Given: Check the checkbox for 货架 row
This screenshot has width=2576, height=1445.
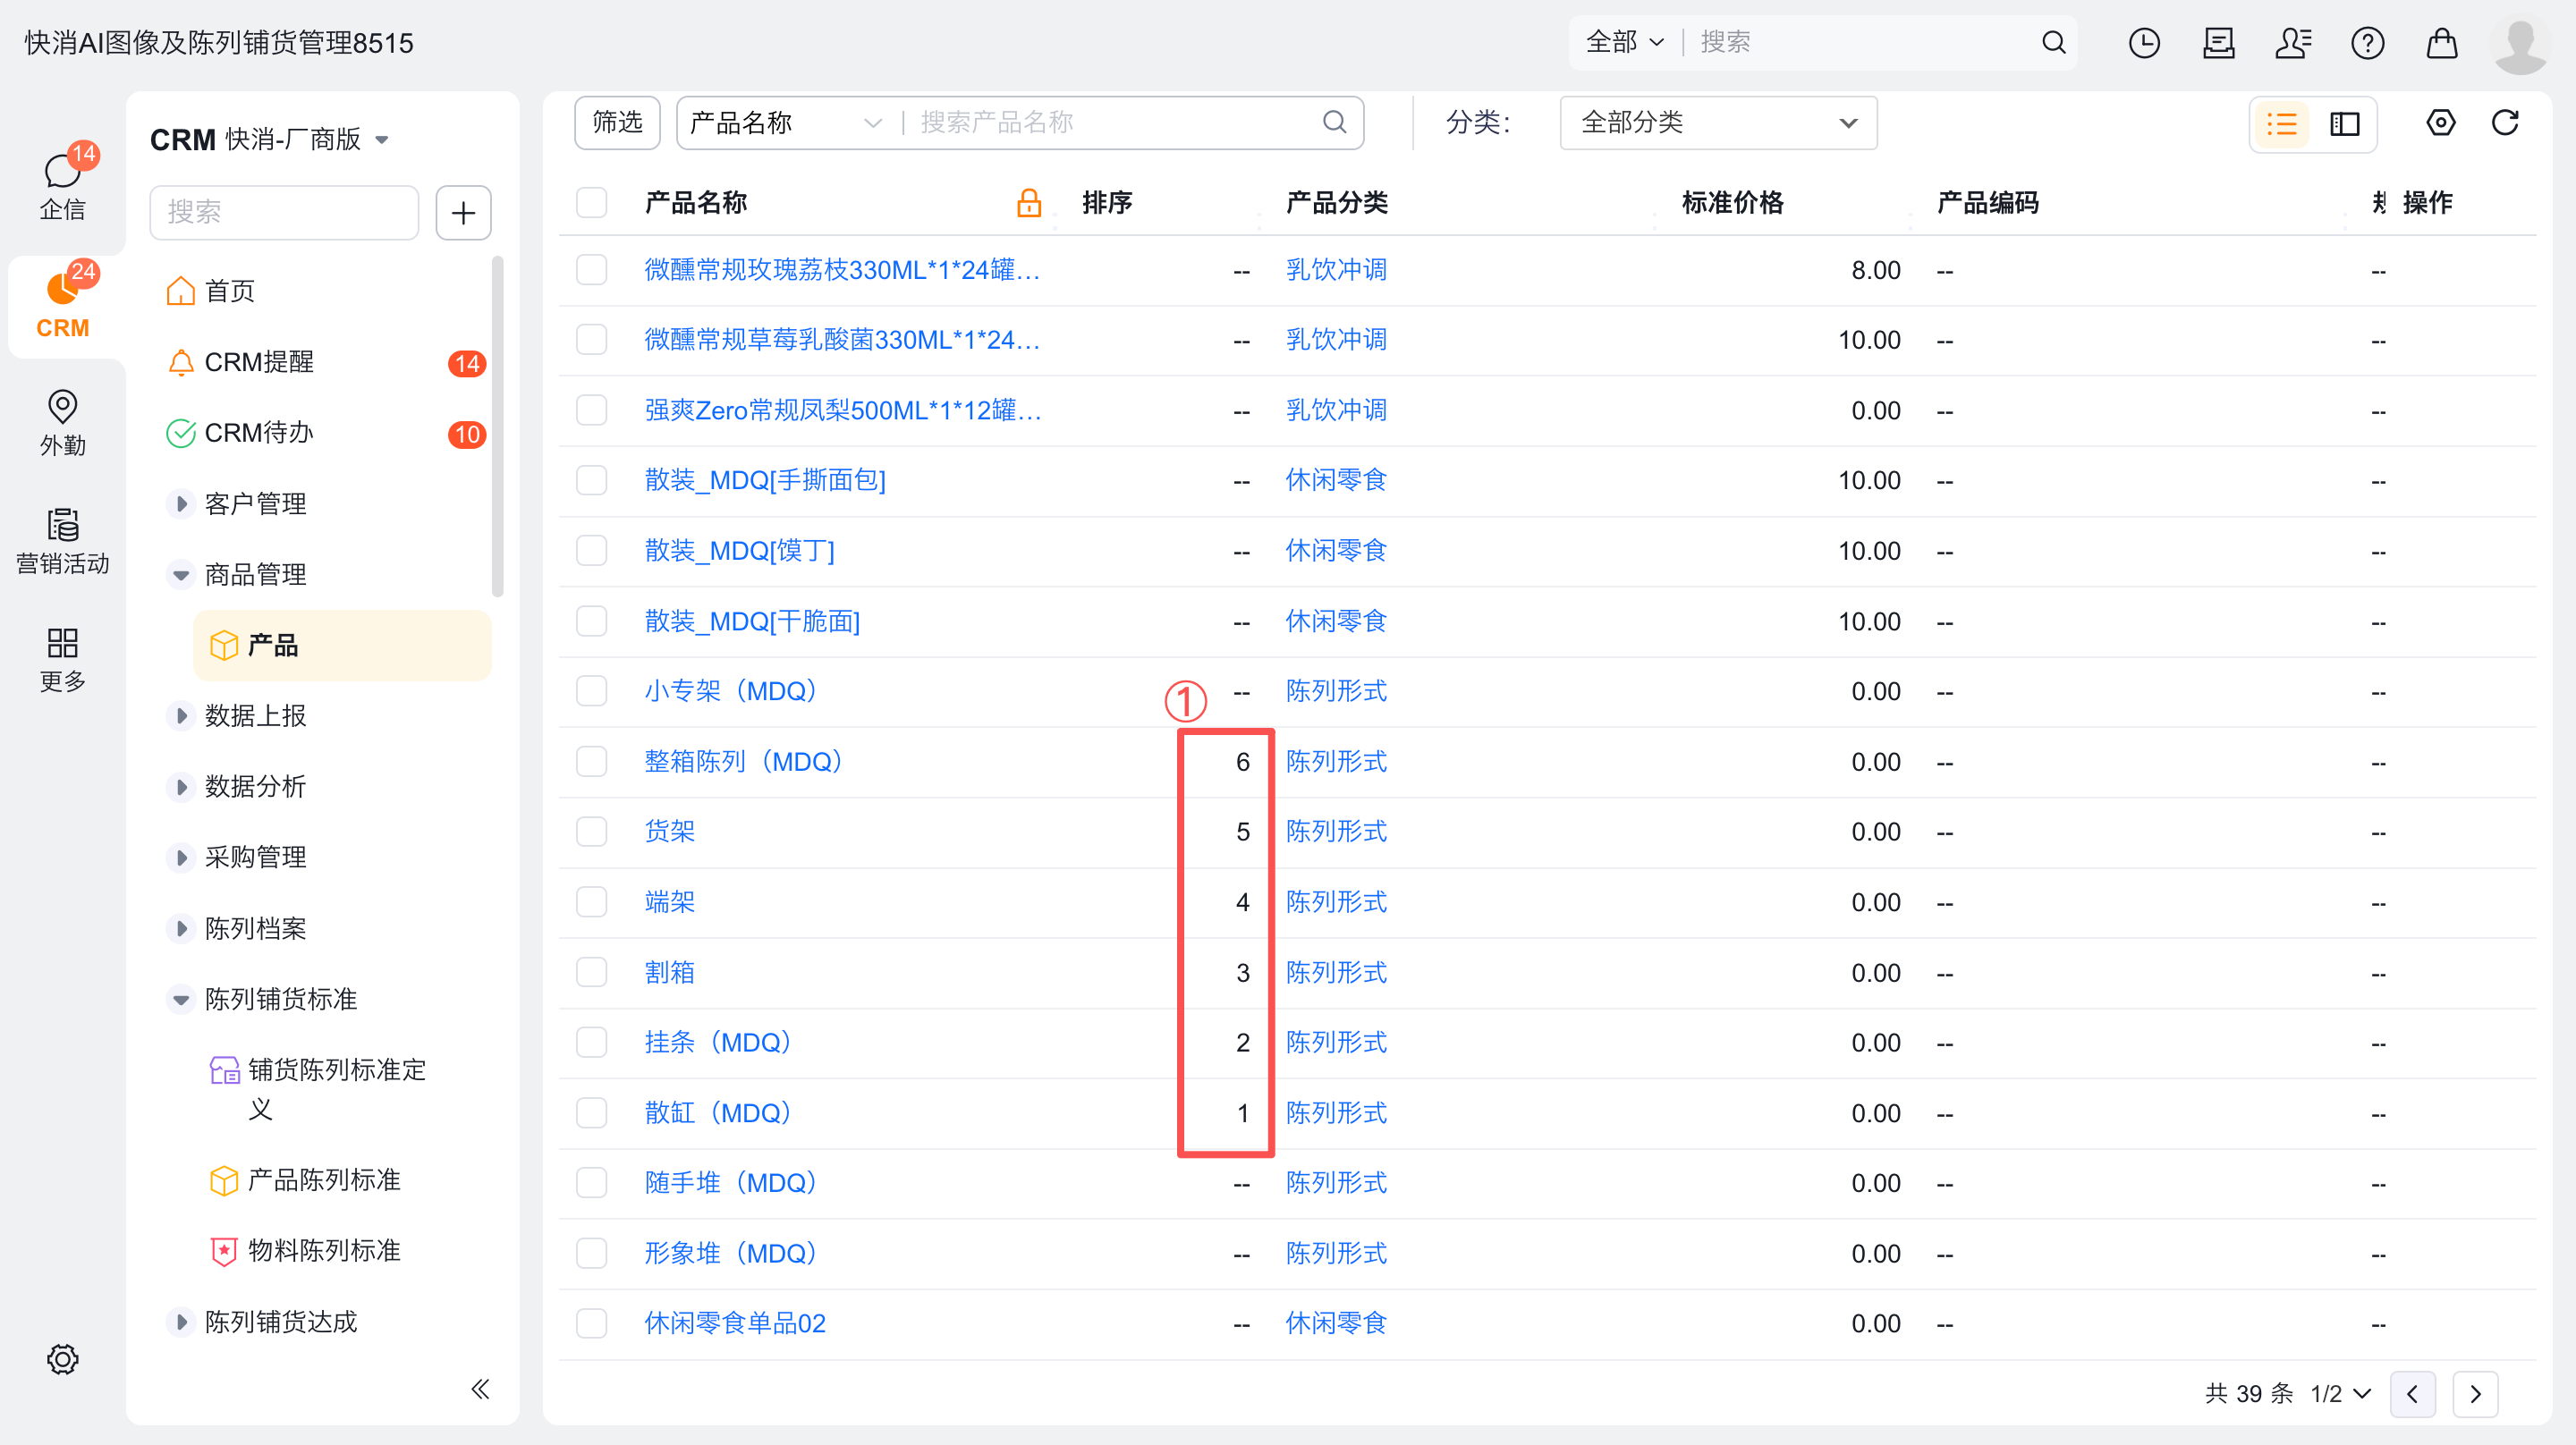Looking at the screenshot, I should point(591,832).
